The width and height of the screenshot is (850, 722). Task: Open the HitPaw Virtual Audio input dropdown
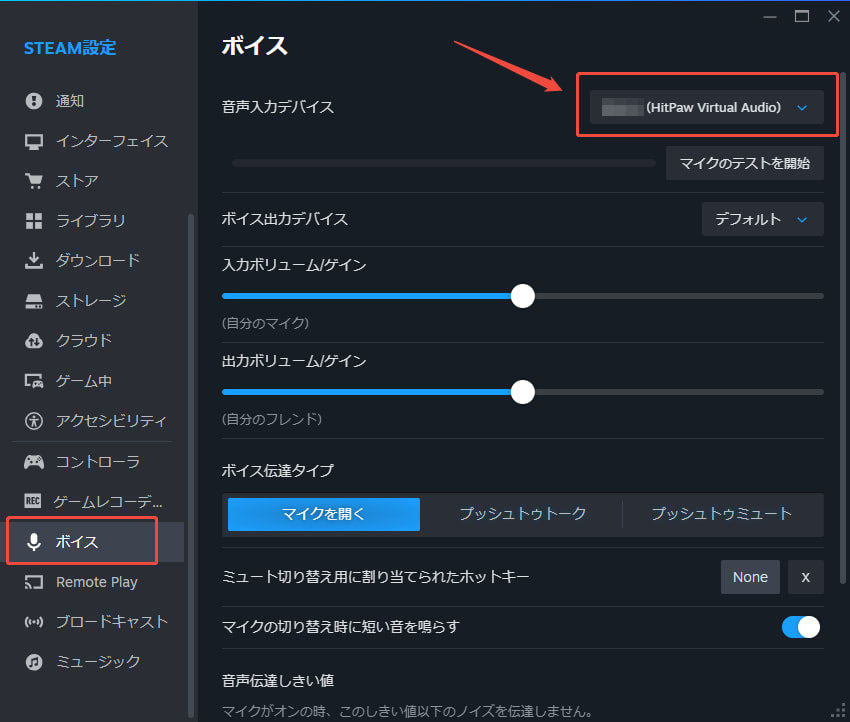click(x=706, y=107)
